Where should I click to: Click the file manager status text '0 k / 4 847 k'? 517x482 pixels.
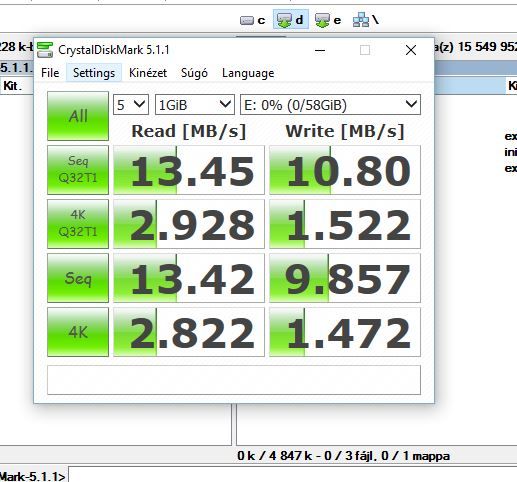pos(274,456)
